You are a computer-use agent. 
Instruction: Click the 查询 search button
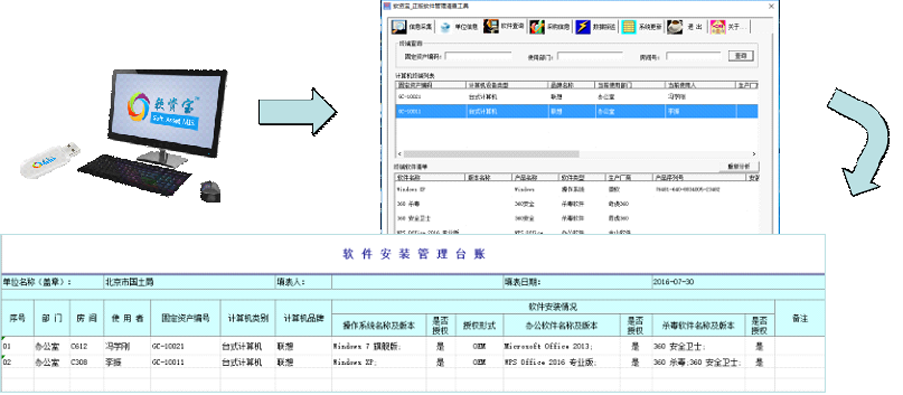click(x=741, y=56)
